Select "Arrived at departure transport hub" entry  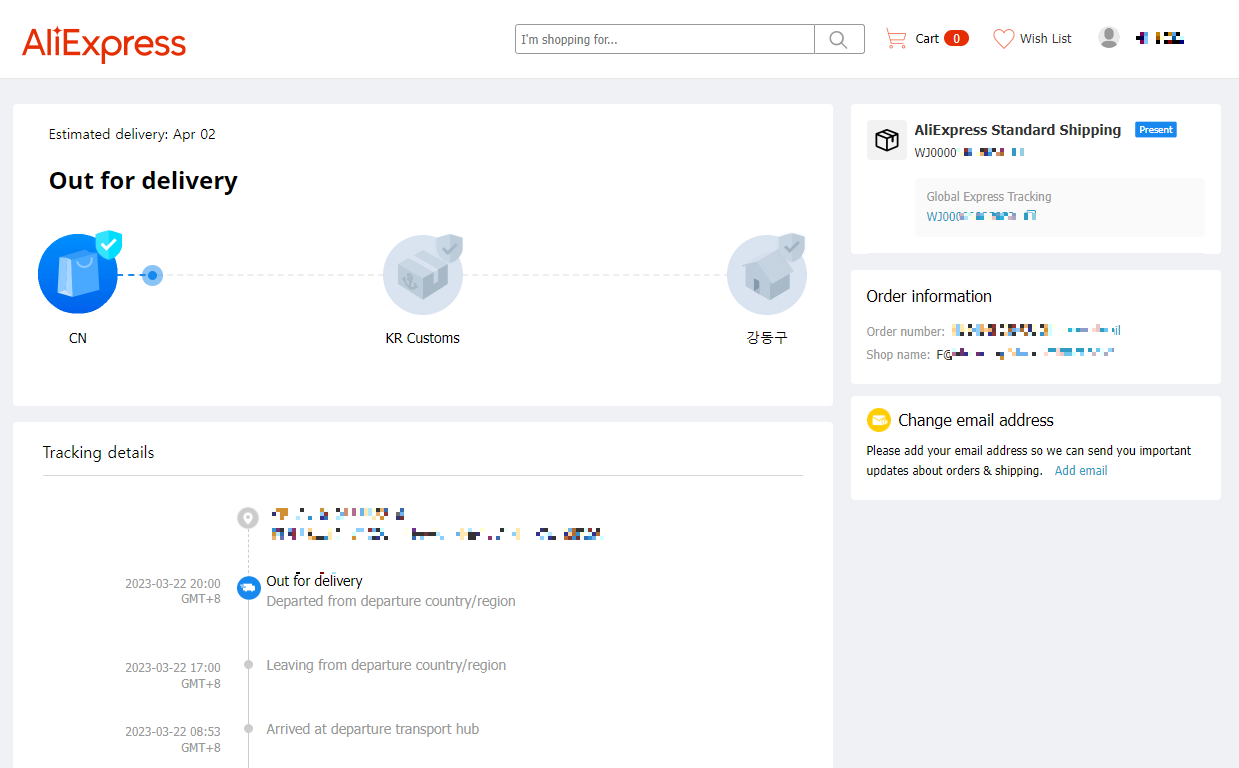pos(372,729)
